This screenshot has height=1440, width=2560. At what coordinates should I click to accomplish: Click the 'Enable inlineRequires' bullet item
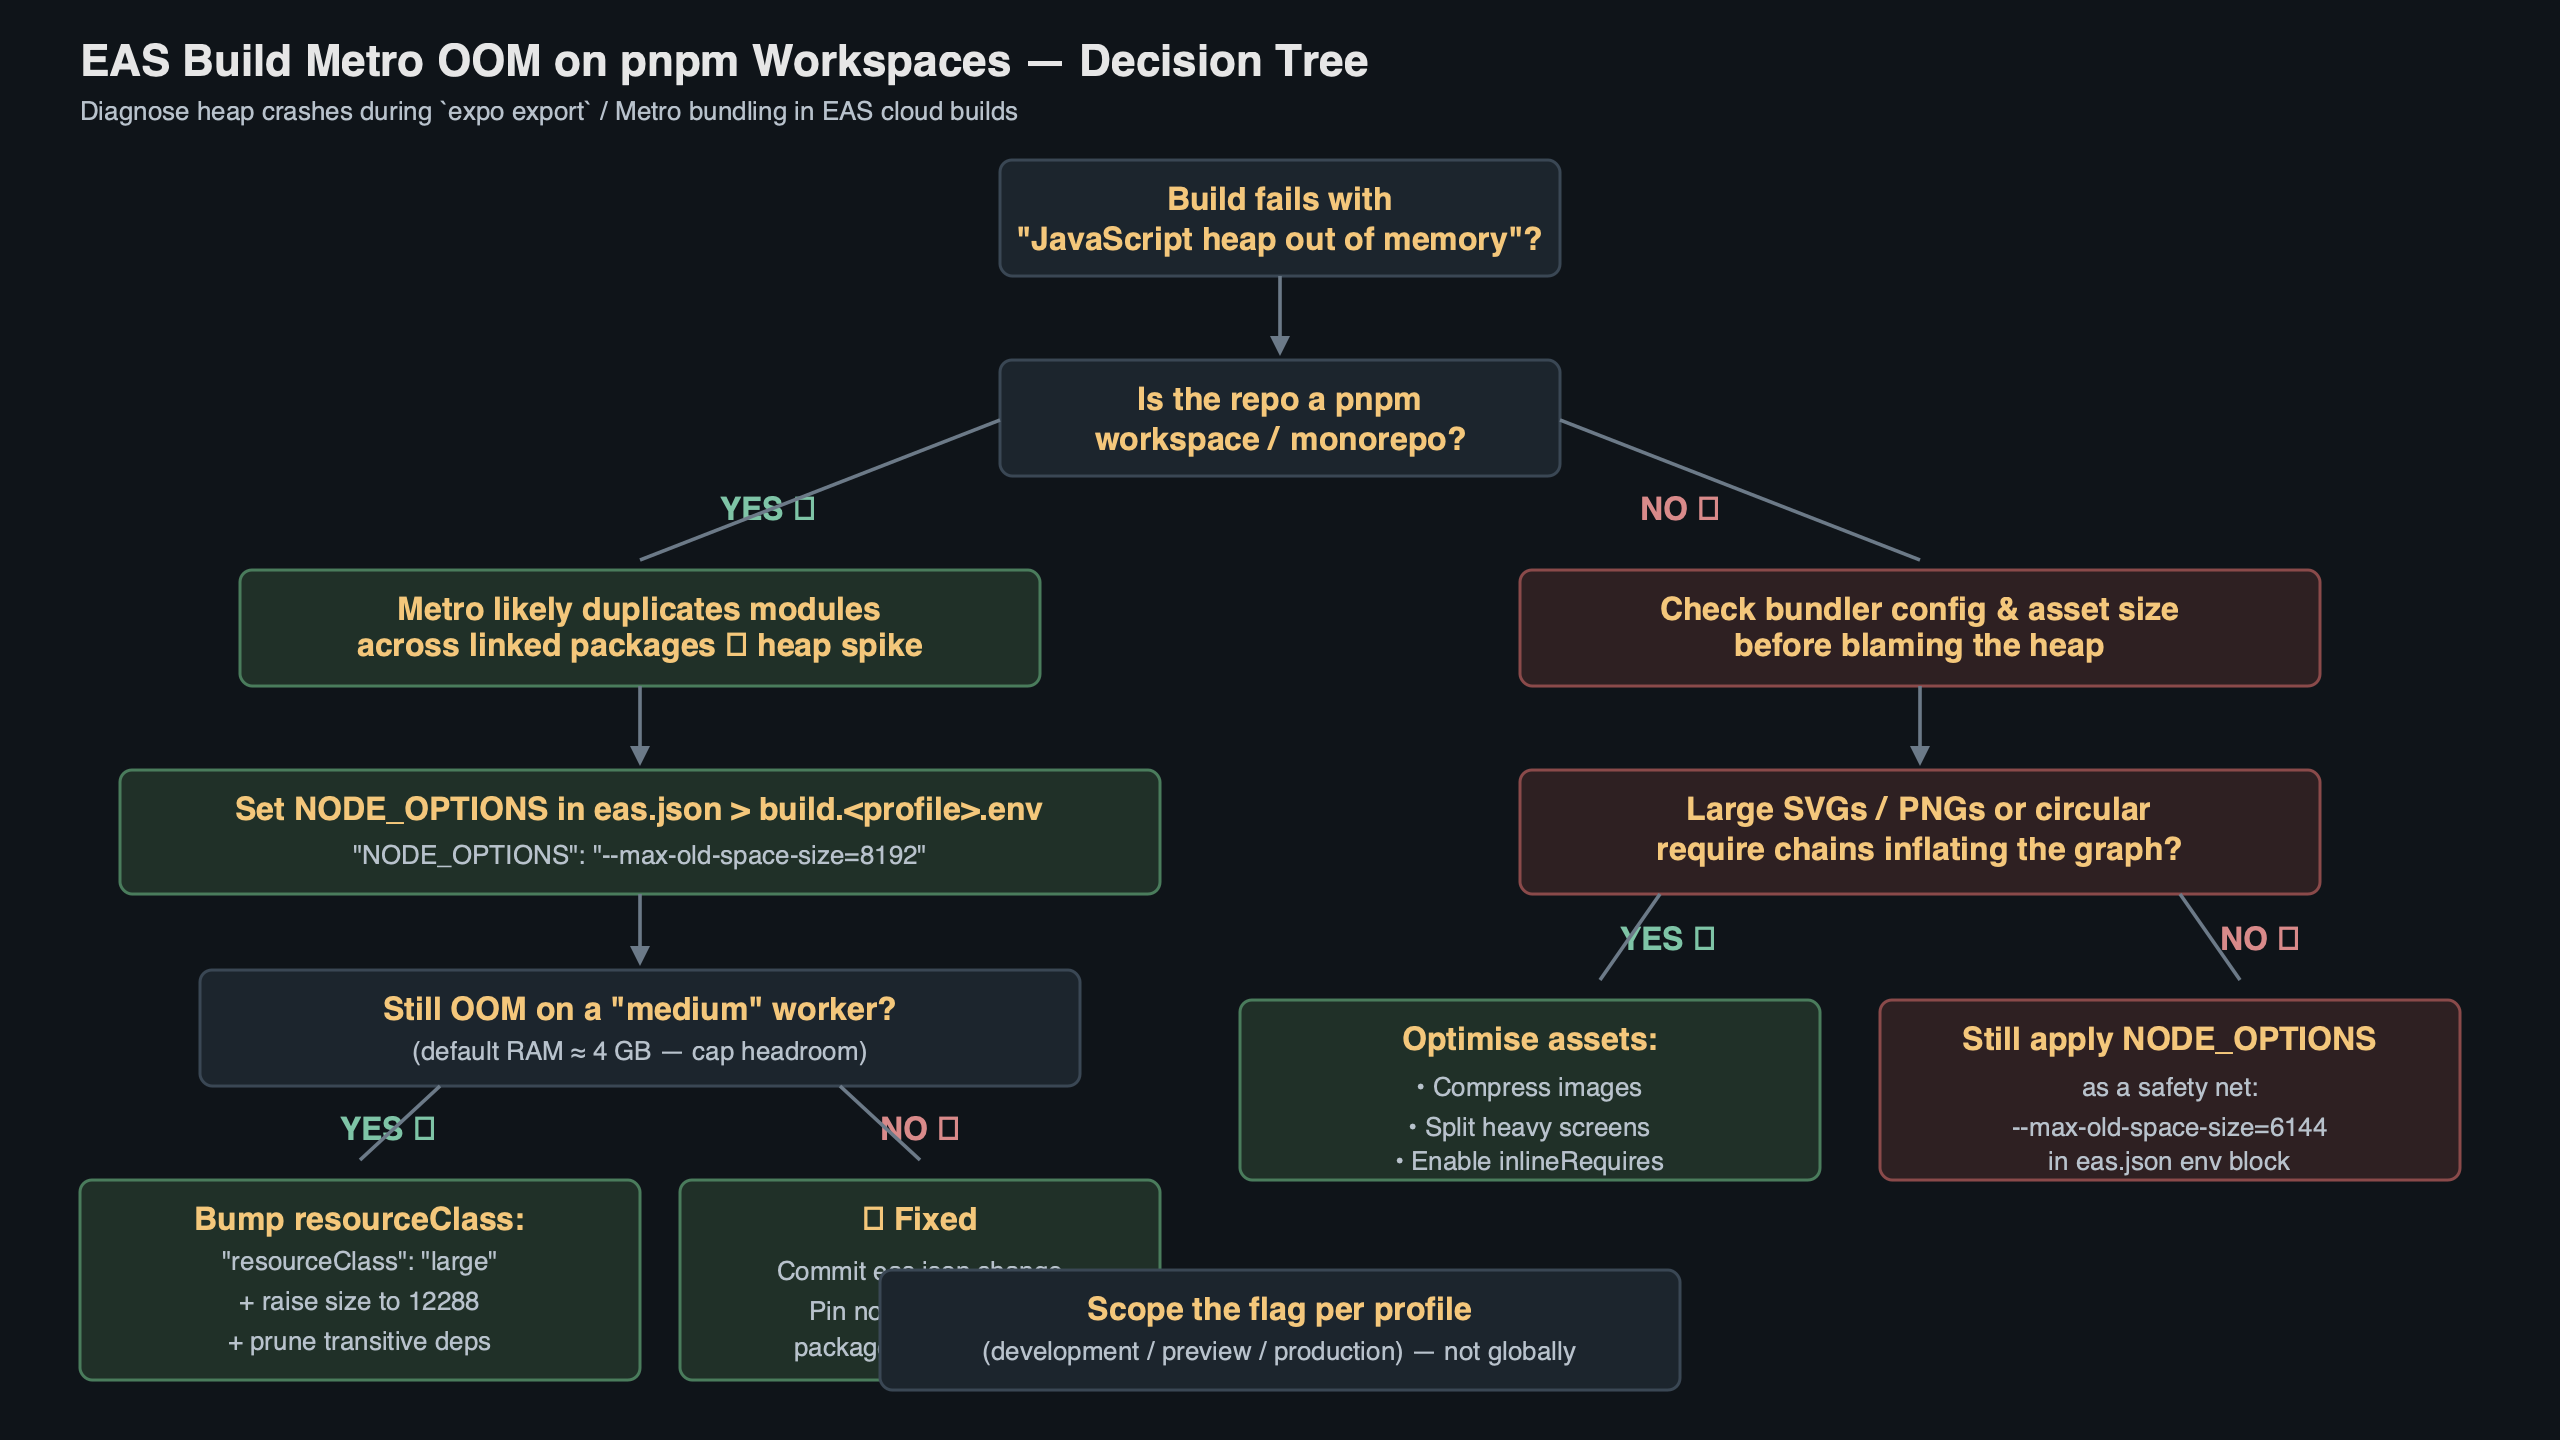click(1529, 1162)
